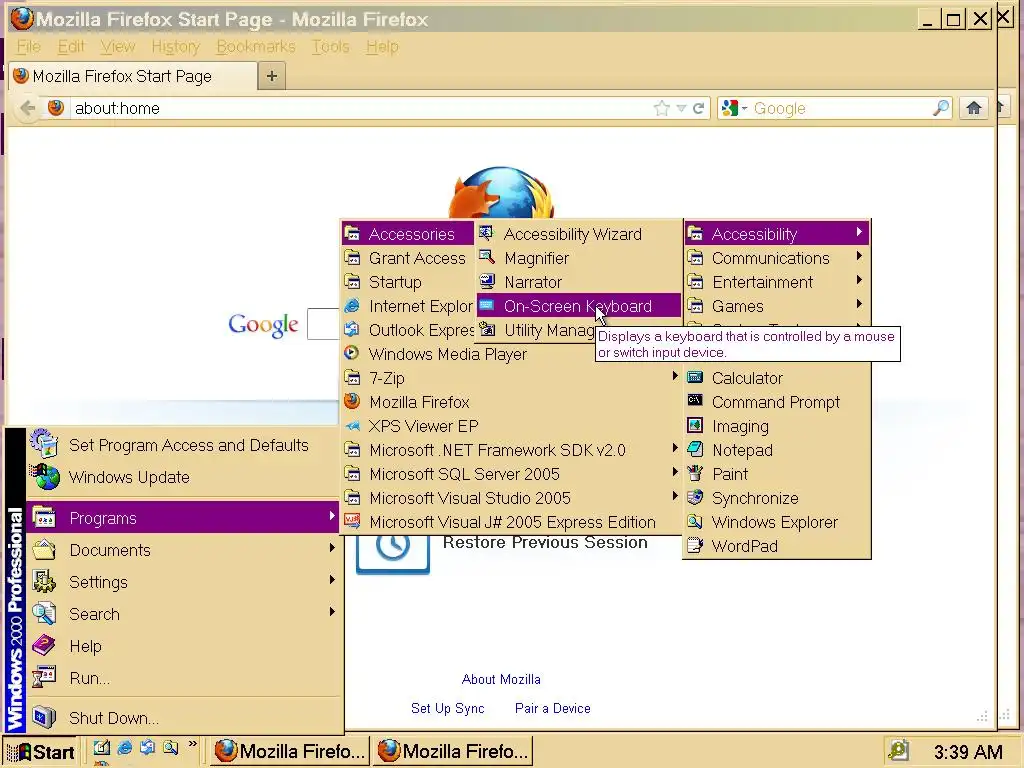Viewport: 1024px width, 768px height.
Task: Expand Settings submenu in Start menu
Action: click(183, 582)
